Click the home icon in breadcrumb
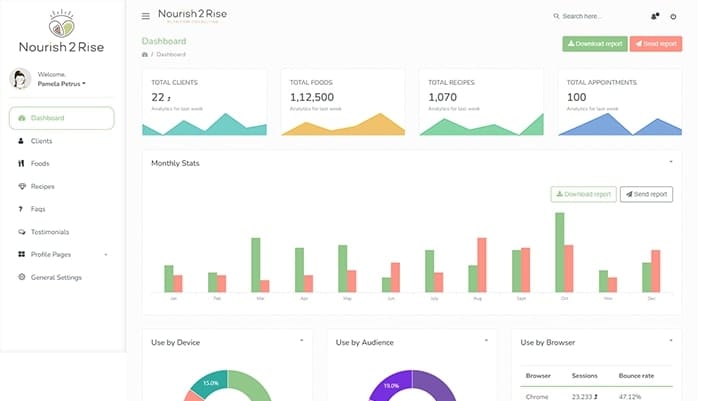The height and width of the screenshot is (401, 717). pos(144,54)
